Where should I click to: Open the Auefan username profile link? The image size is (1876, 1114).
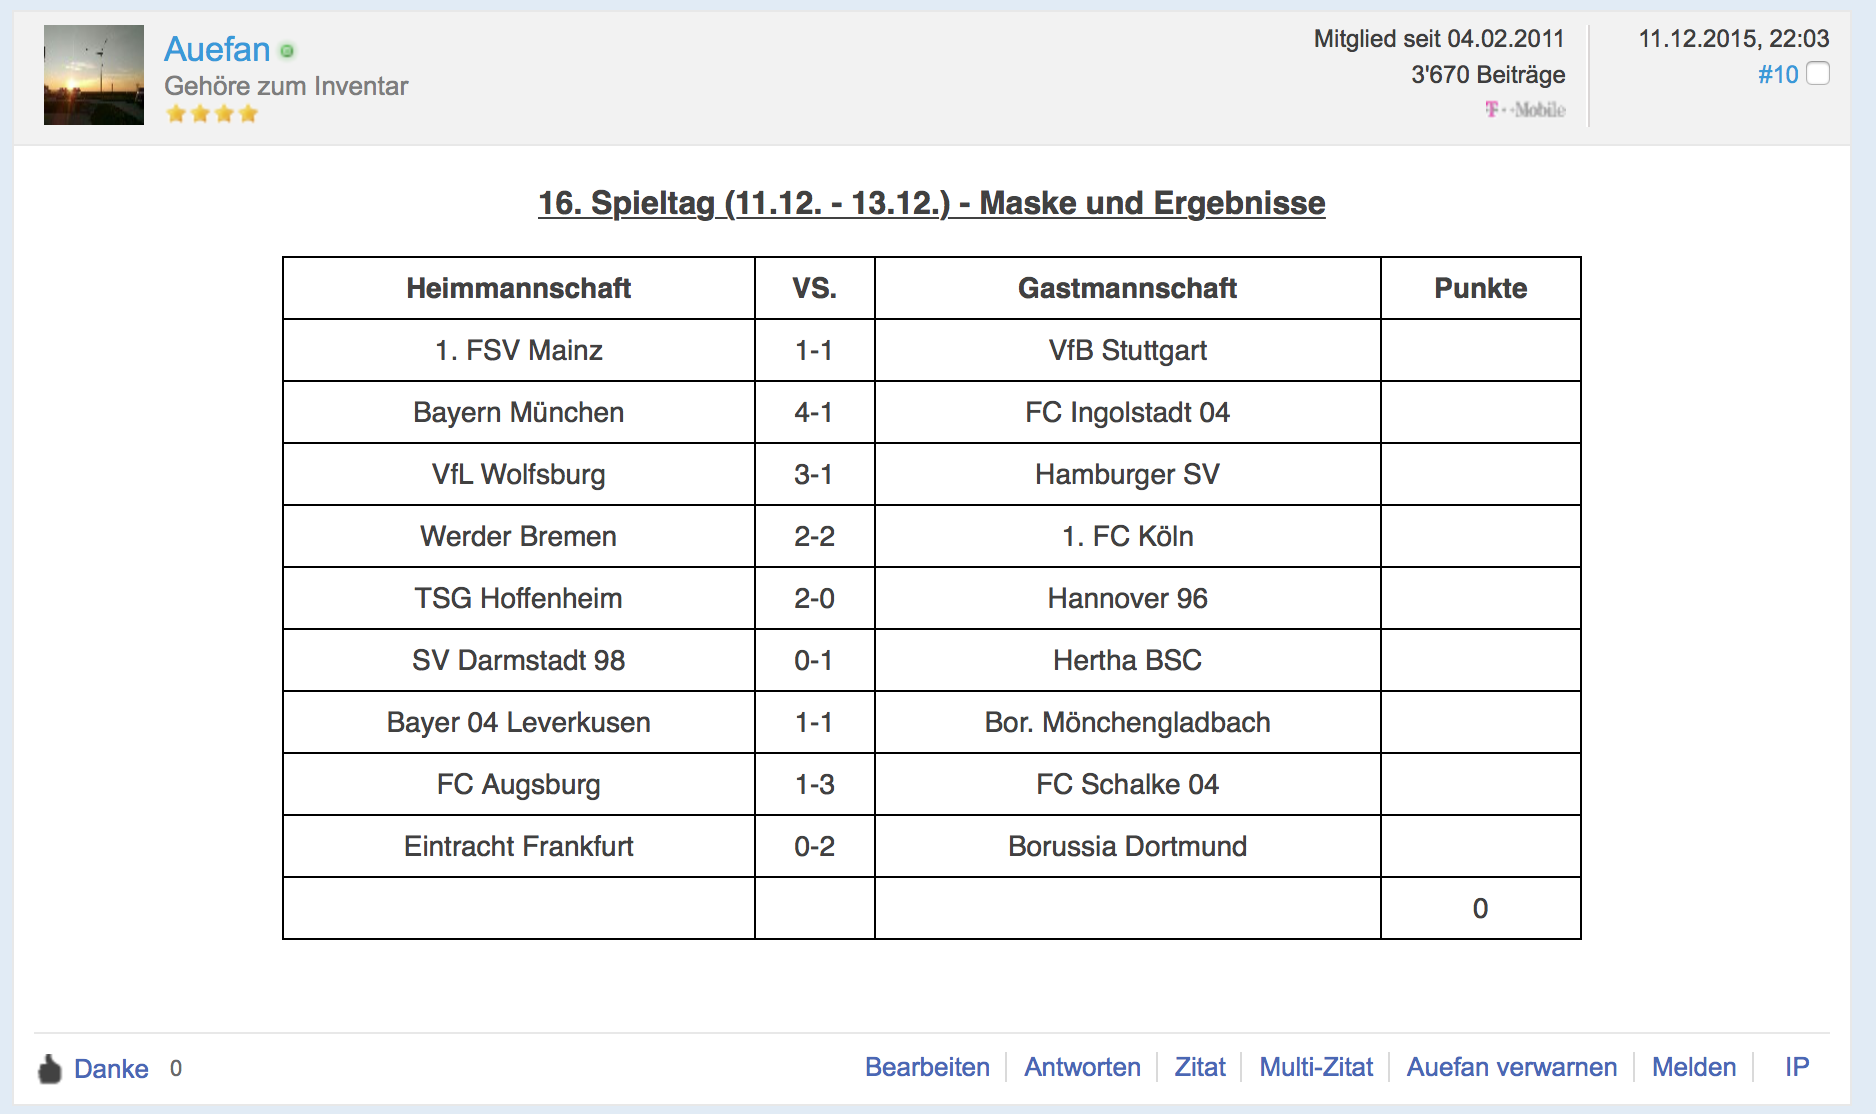pos(217,49)
